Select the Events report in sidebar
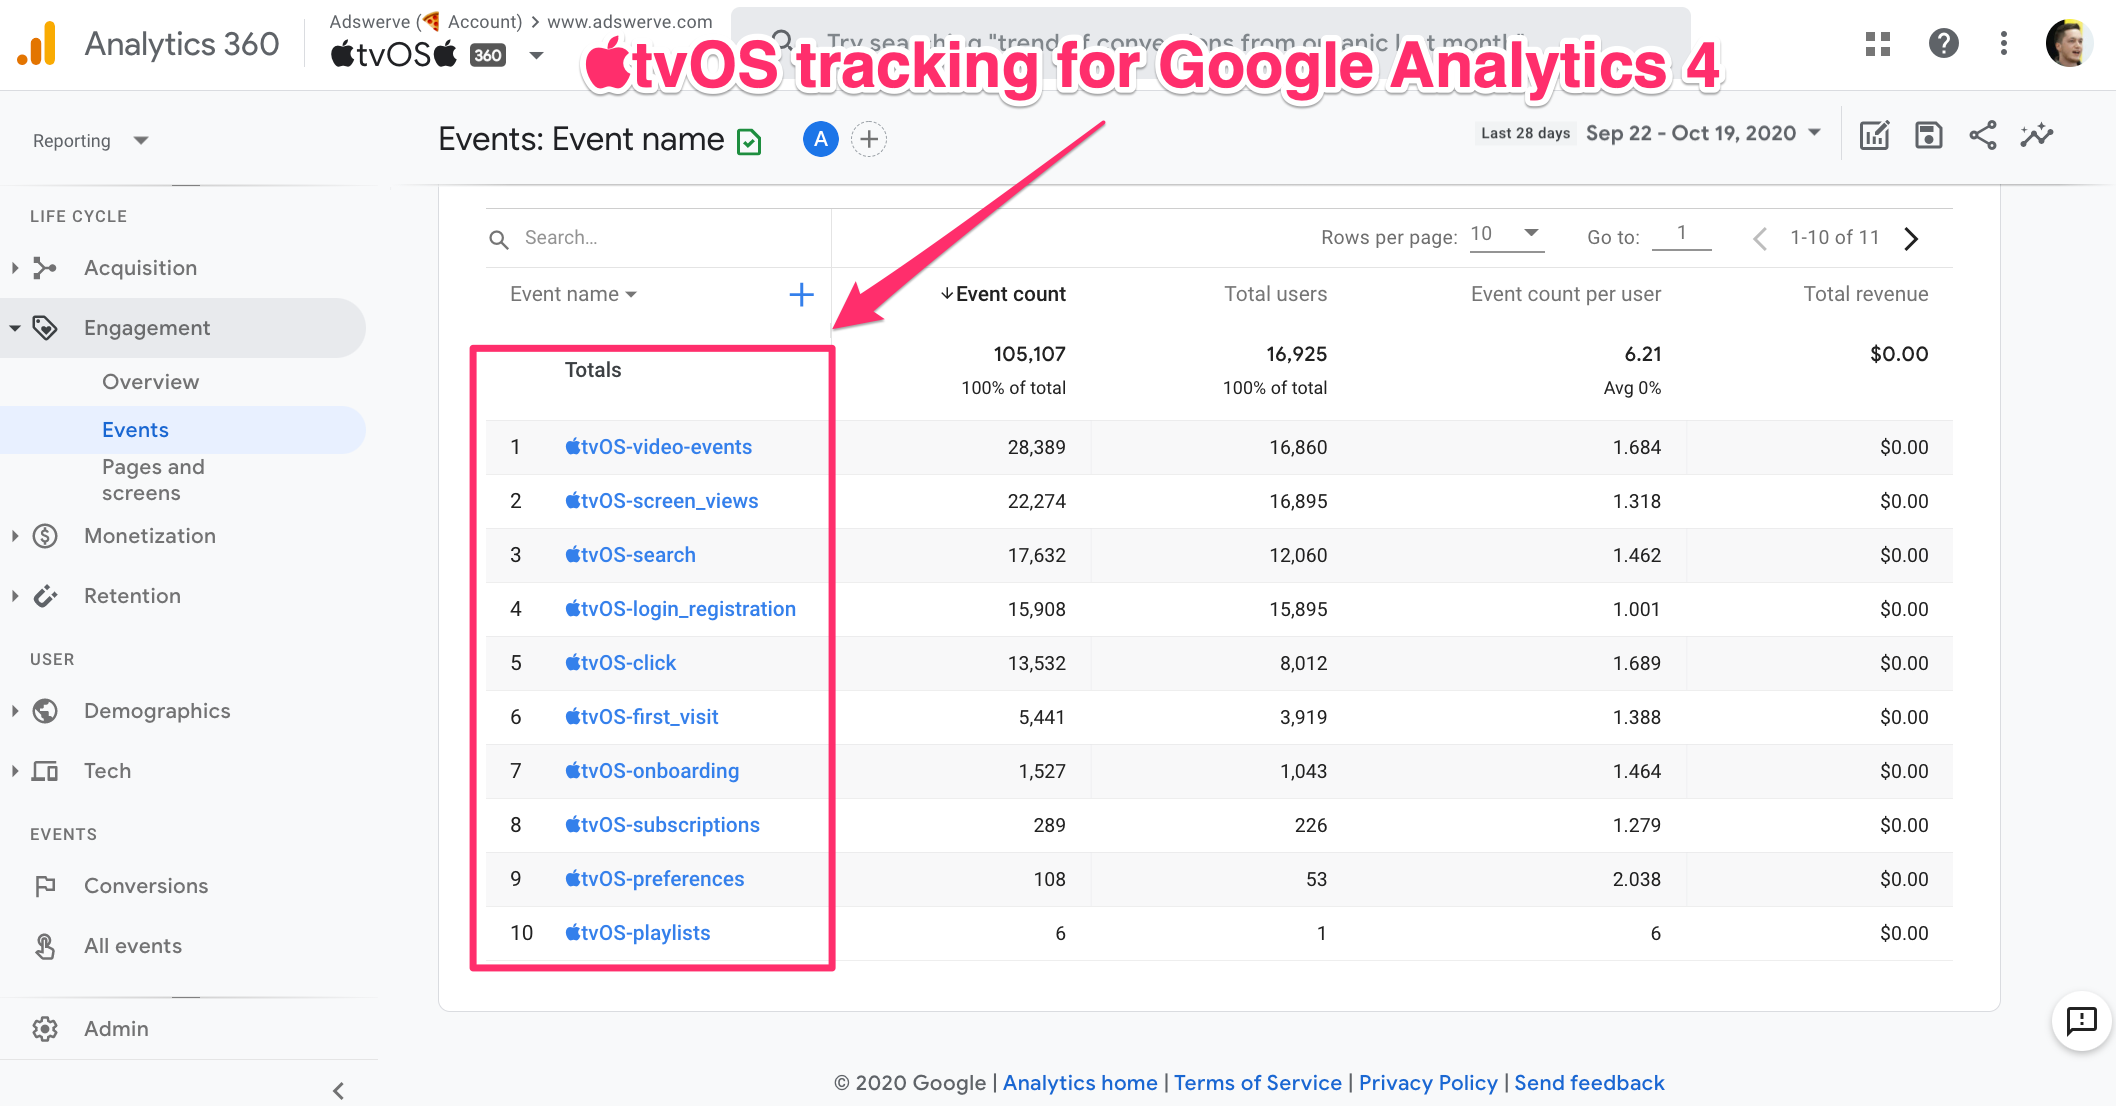Image resolution: width=2116 pixels, height=1106 pixels. coord(135,430)
